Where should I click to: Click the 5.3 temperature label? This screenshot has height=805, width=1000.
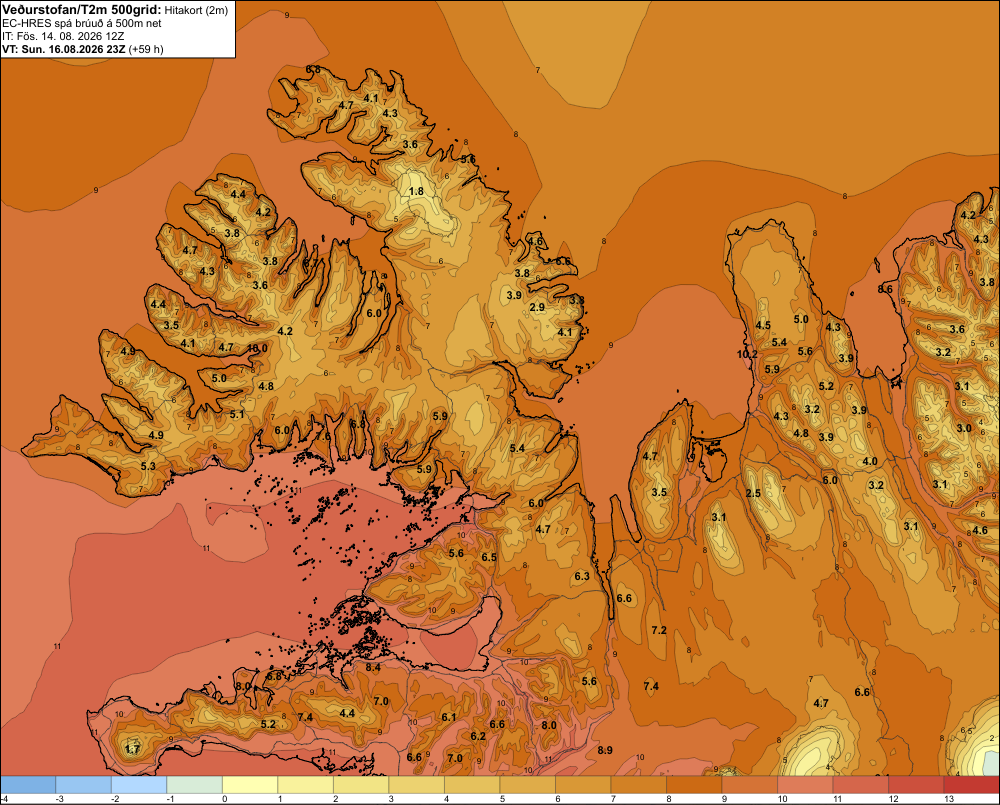pyautogui.click(x=148, y=466)
